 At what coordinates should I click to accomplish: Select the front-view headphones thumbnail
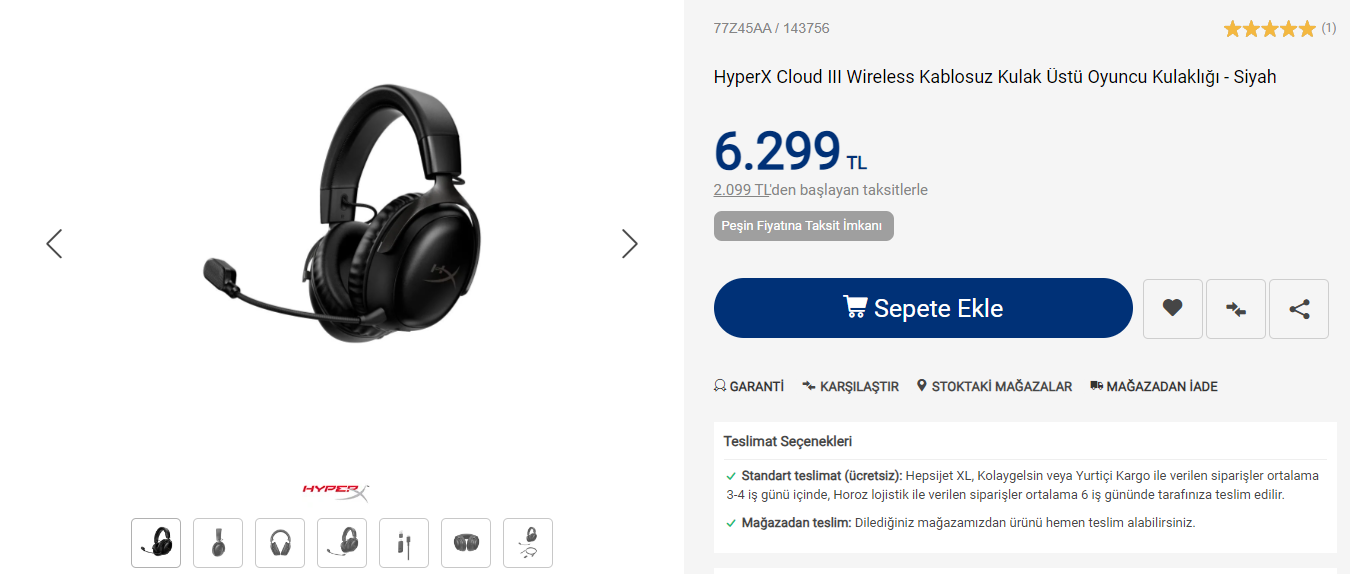click(280, 543)
